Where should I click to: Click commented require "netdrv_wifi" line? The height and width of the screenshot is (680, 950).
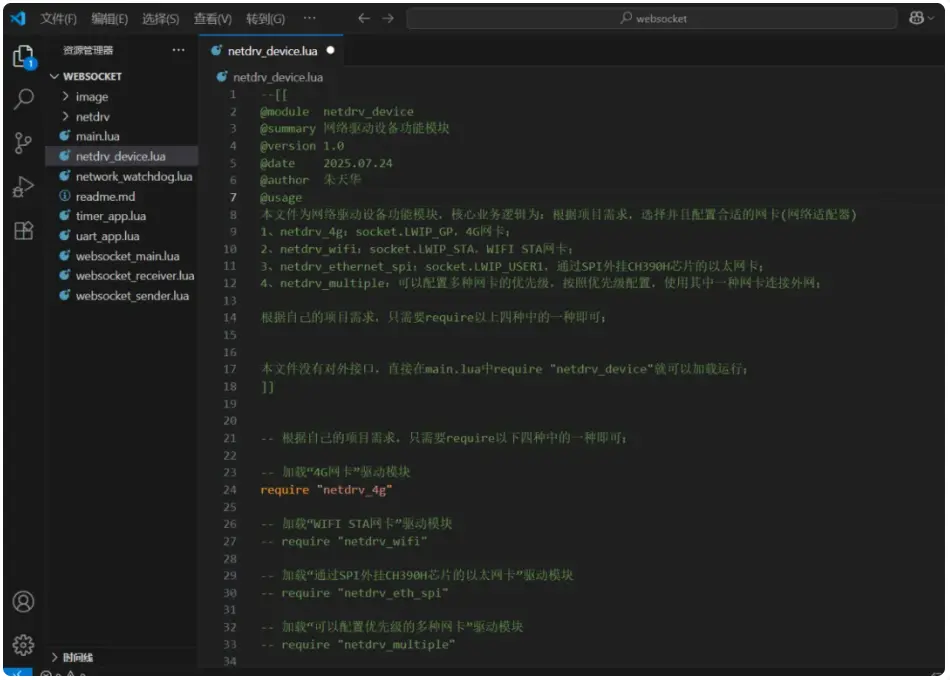coord(344,541)
